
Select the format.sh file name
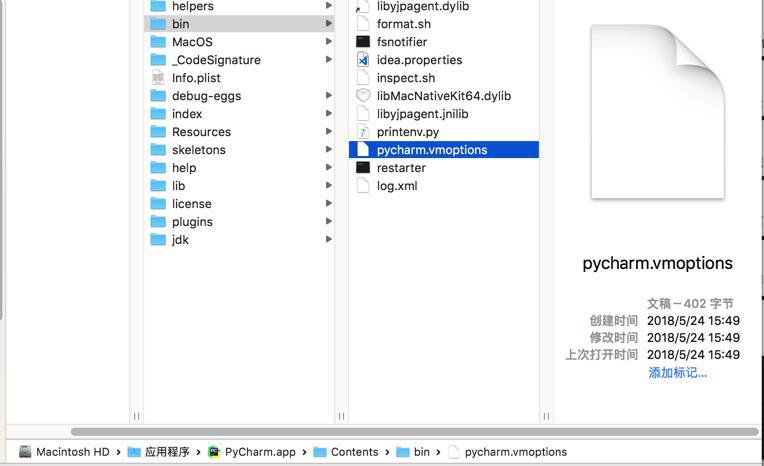pos(403,24)
